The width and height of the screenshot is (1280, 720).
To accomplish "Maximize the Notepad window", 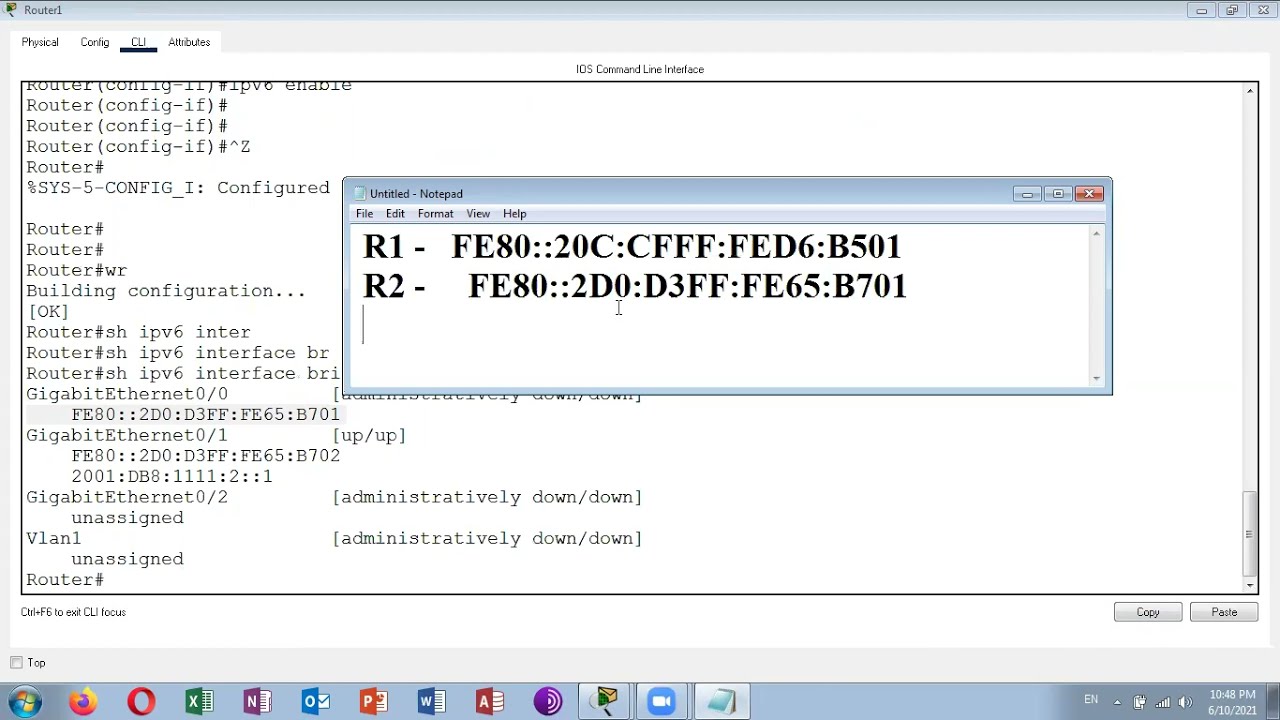I will [x=1058, y=194].
